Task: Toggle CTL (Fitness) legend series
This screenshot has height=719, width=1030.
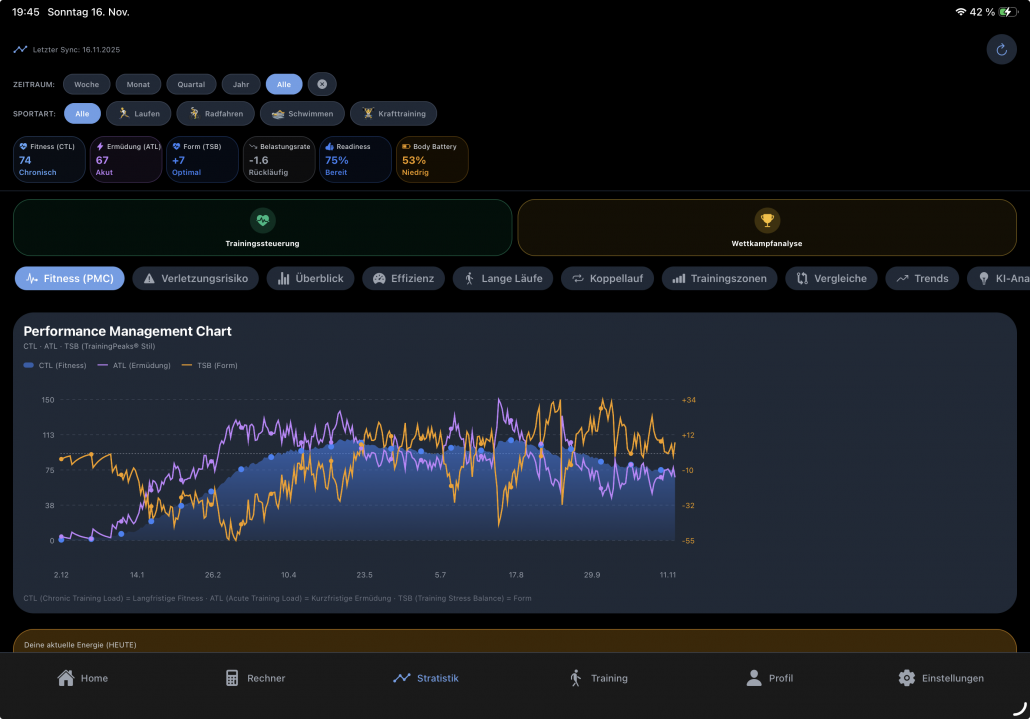Action: 54,366
